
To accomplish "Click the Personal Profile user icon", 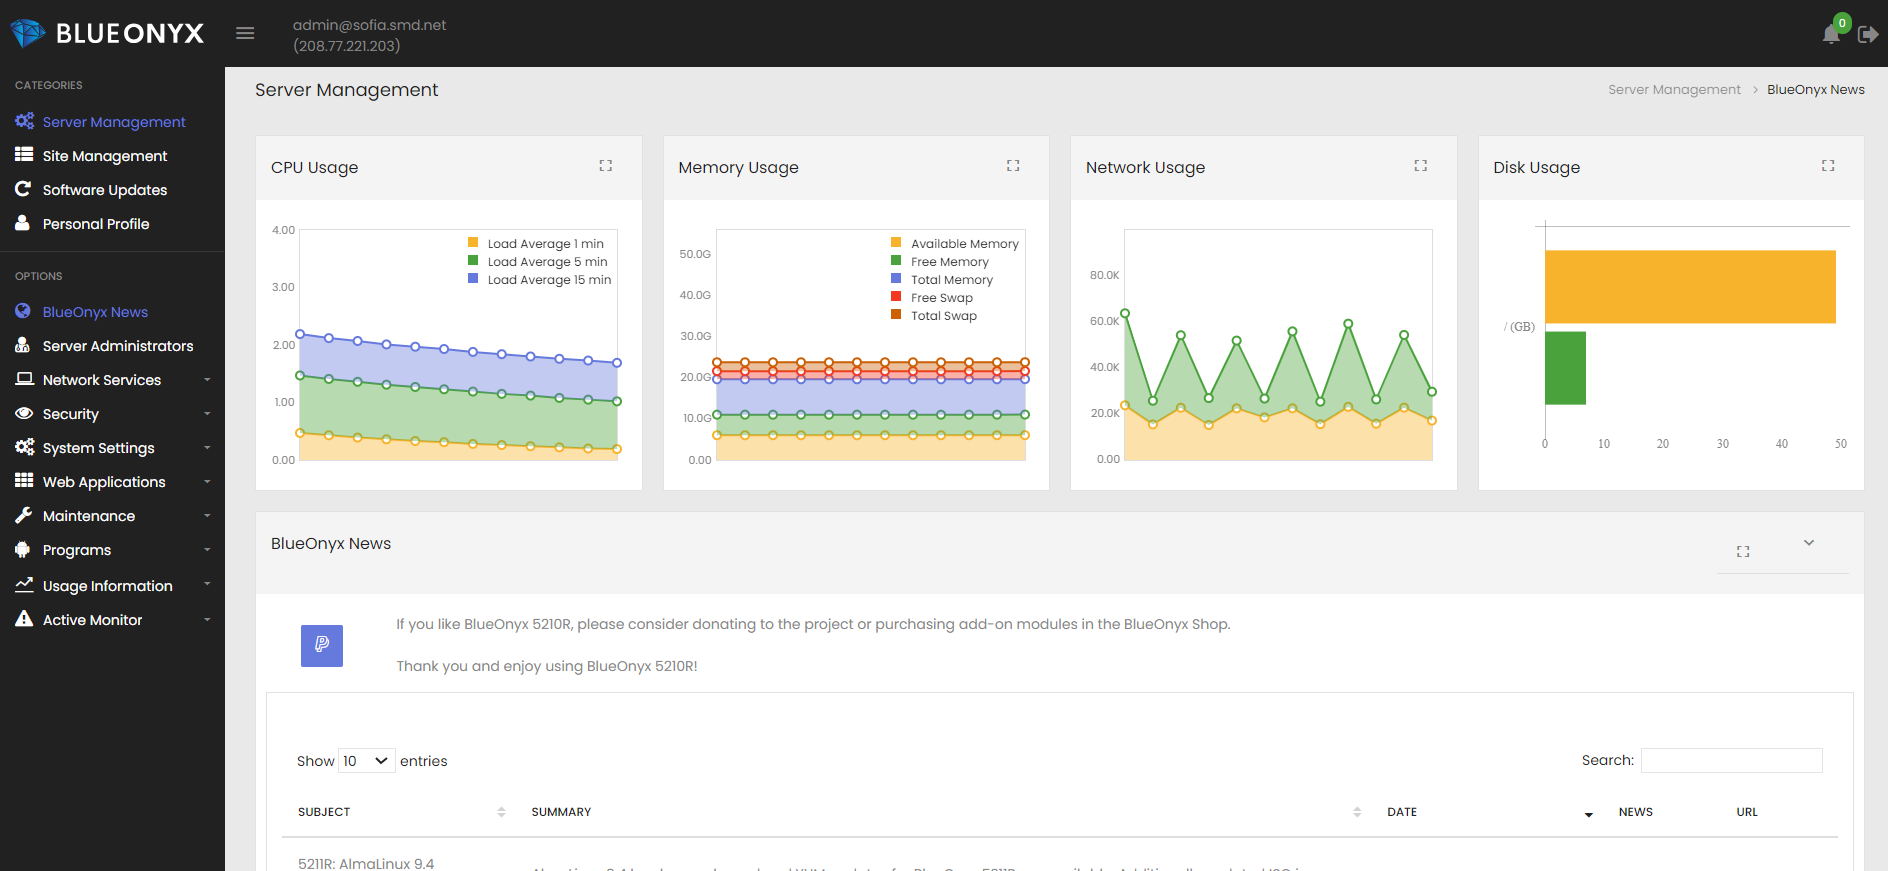I will (x=22, y=223).
